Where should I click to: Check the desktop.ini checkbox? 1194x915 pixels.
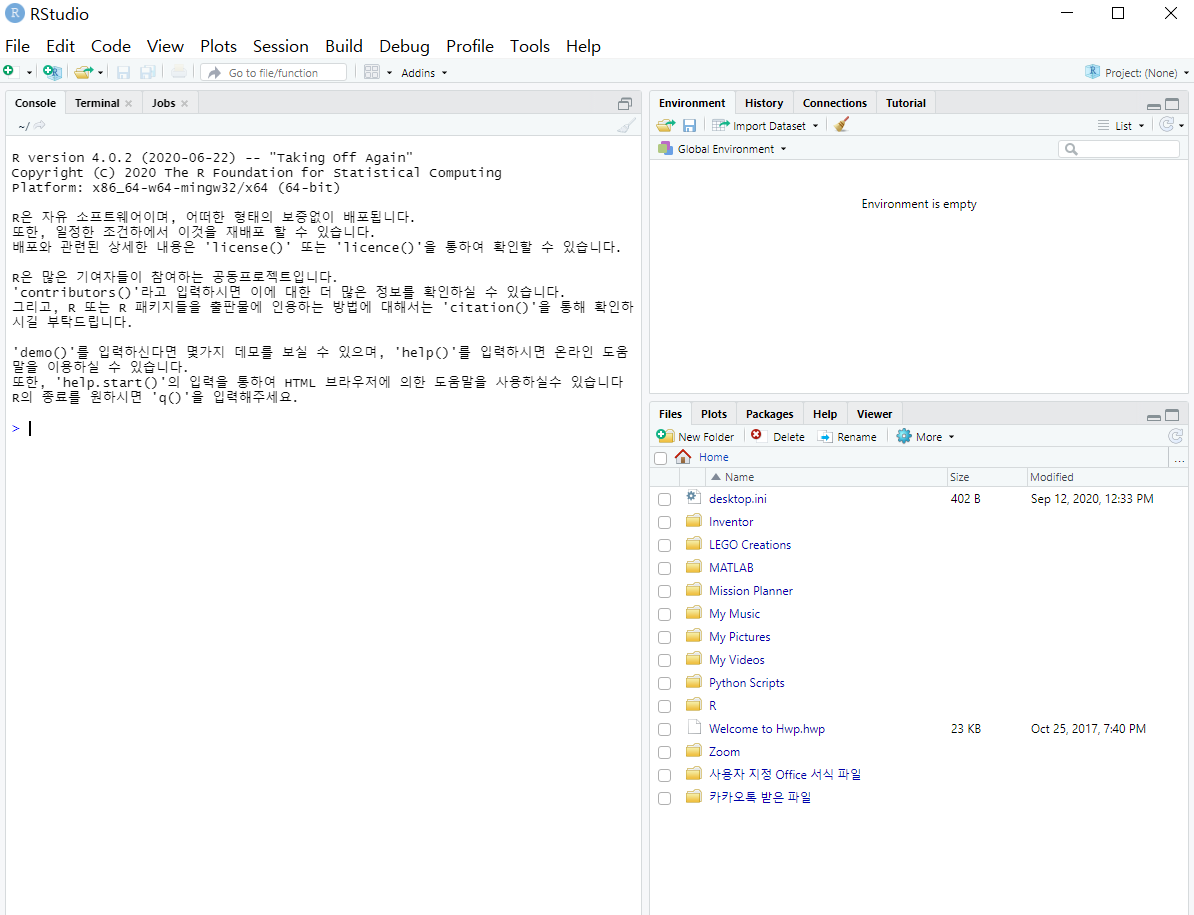pos(665,499)
